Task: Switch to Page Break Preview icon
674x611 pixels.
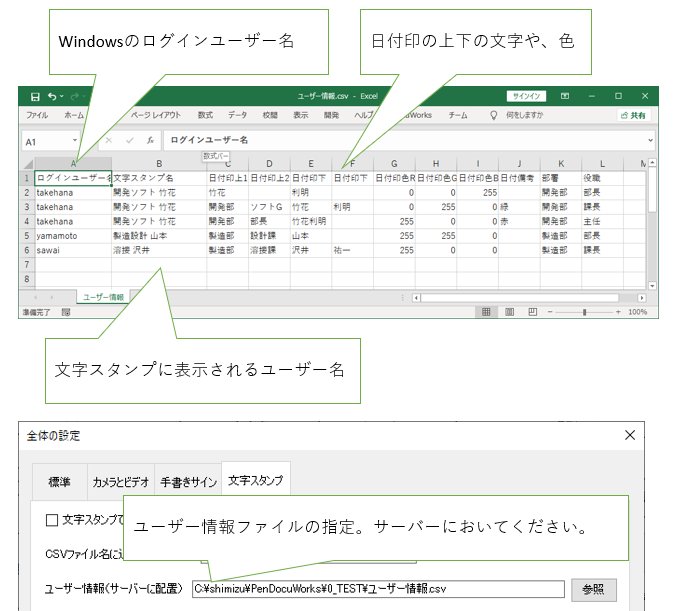Action: coord(533,312)
